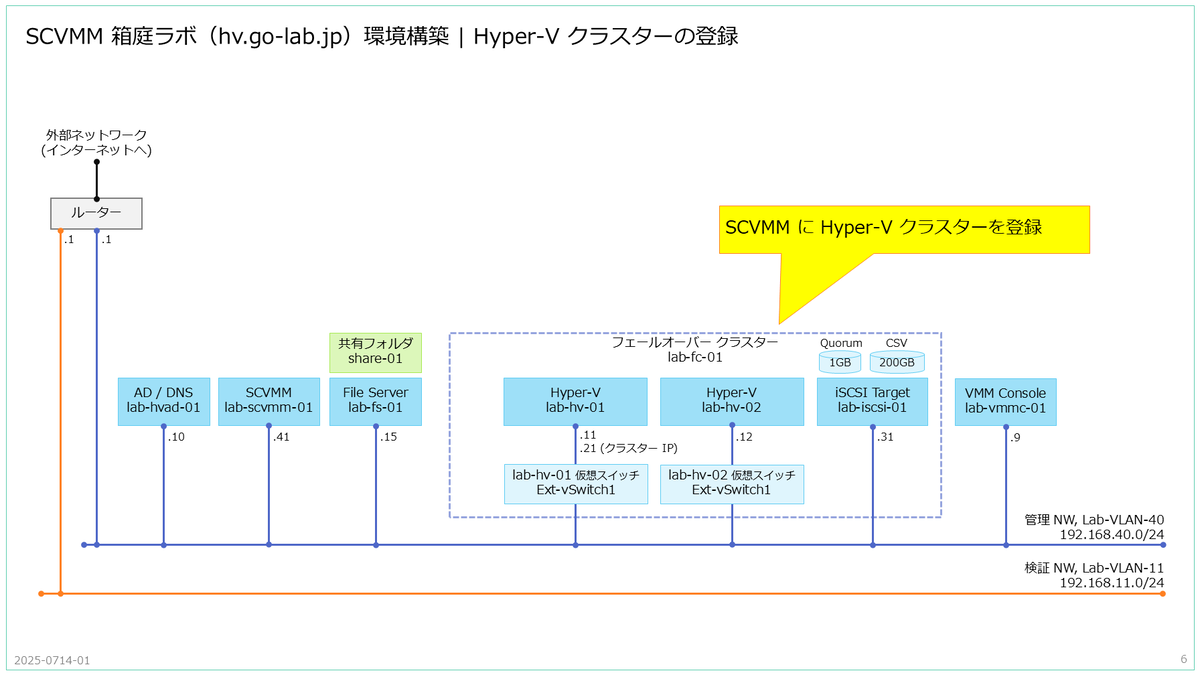Click the .9 address label
The height and width of the screenshot is (675, 1200).
point(1015,437)
